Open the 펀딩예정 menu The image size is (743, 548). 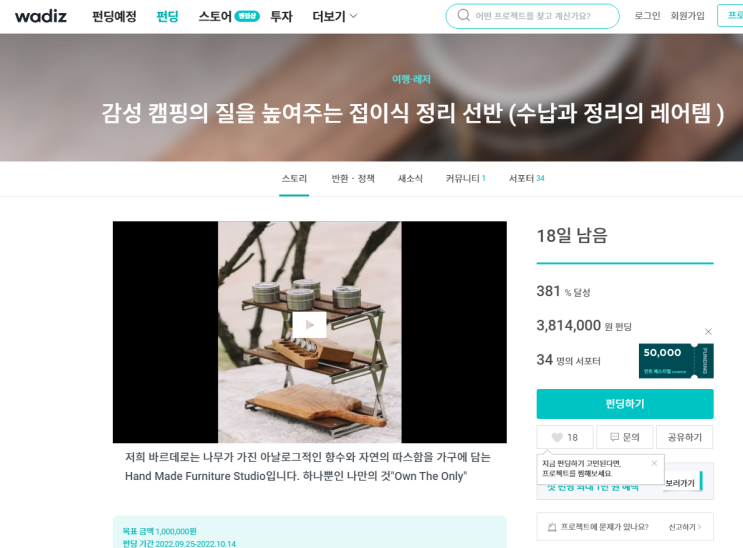point(114,16)
